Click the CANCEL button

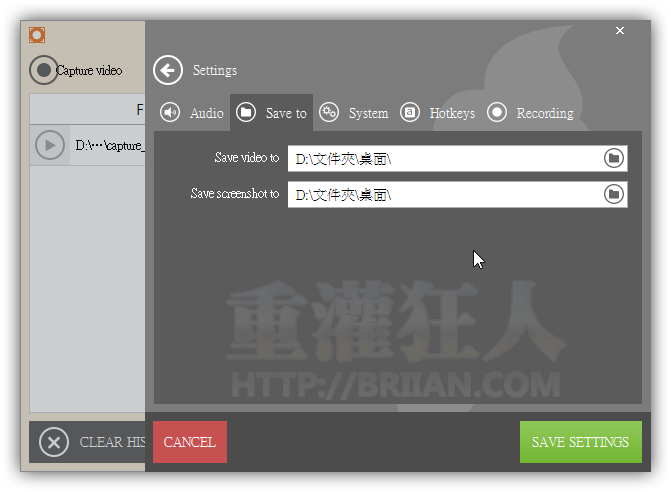(190, 442)
